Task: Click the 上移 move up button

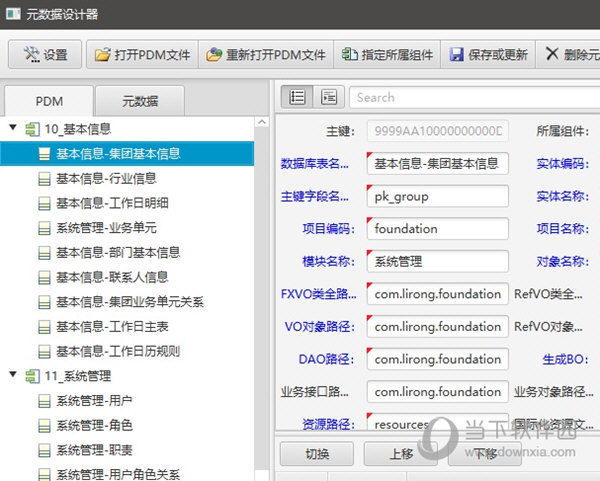Action: pyautogui.click(x=401, y=454)
